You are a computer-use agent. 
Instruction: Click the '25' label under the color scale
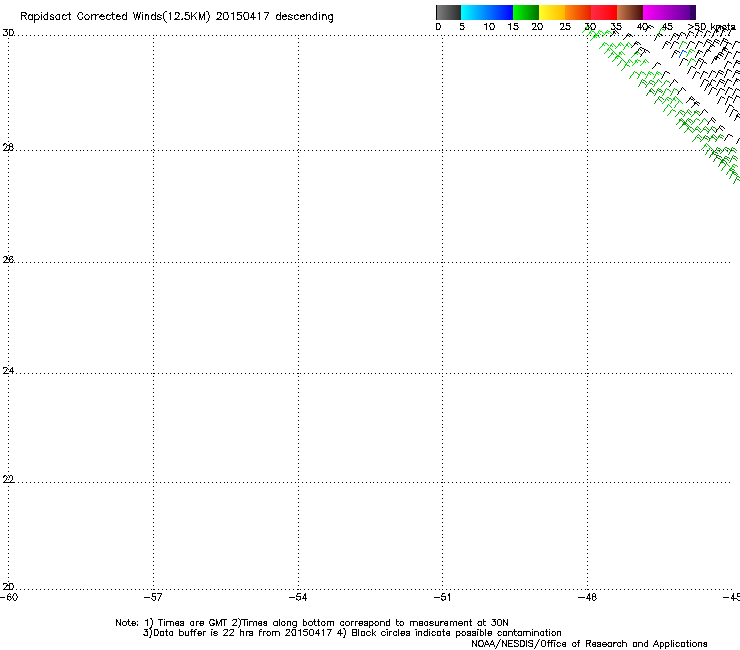tap(565, 27)
